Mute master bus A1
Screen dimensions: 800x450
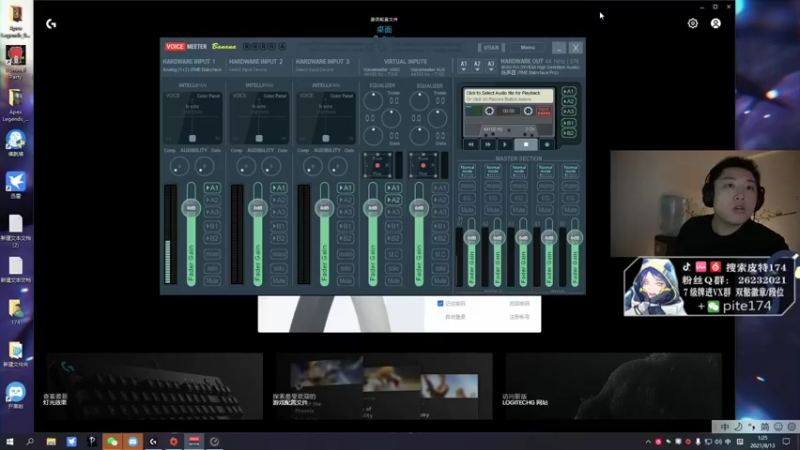pyautogui.click(x=467, y=210)
